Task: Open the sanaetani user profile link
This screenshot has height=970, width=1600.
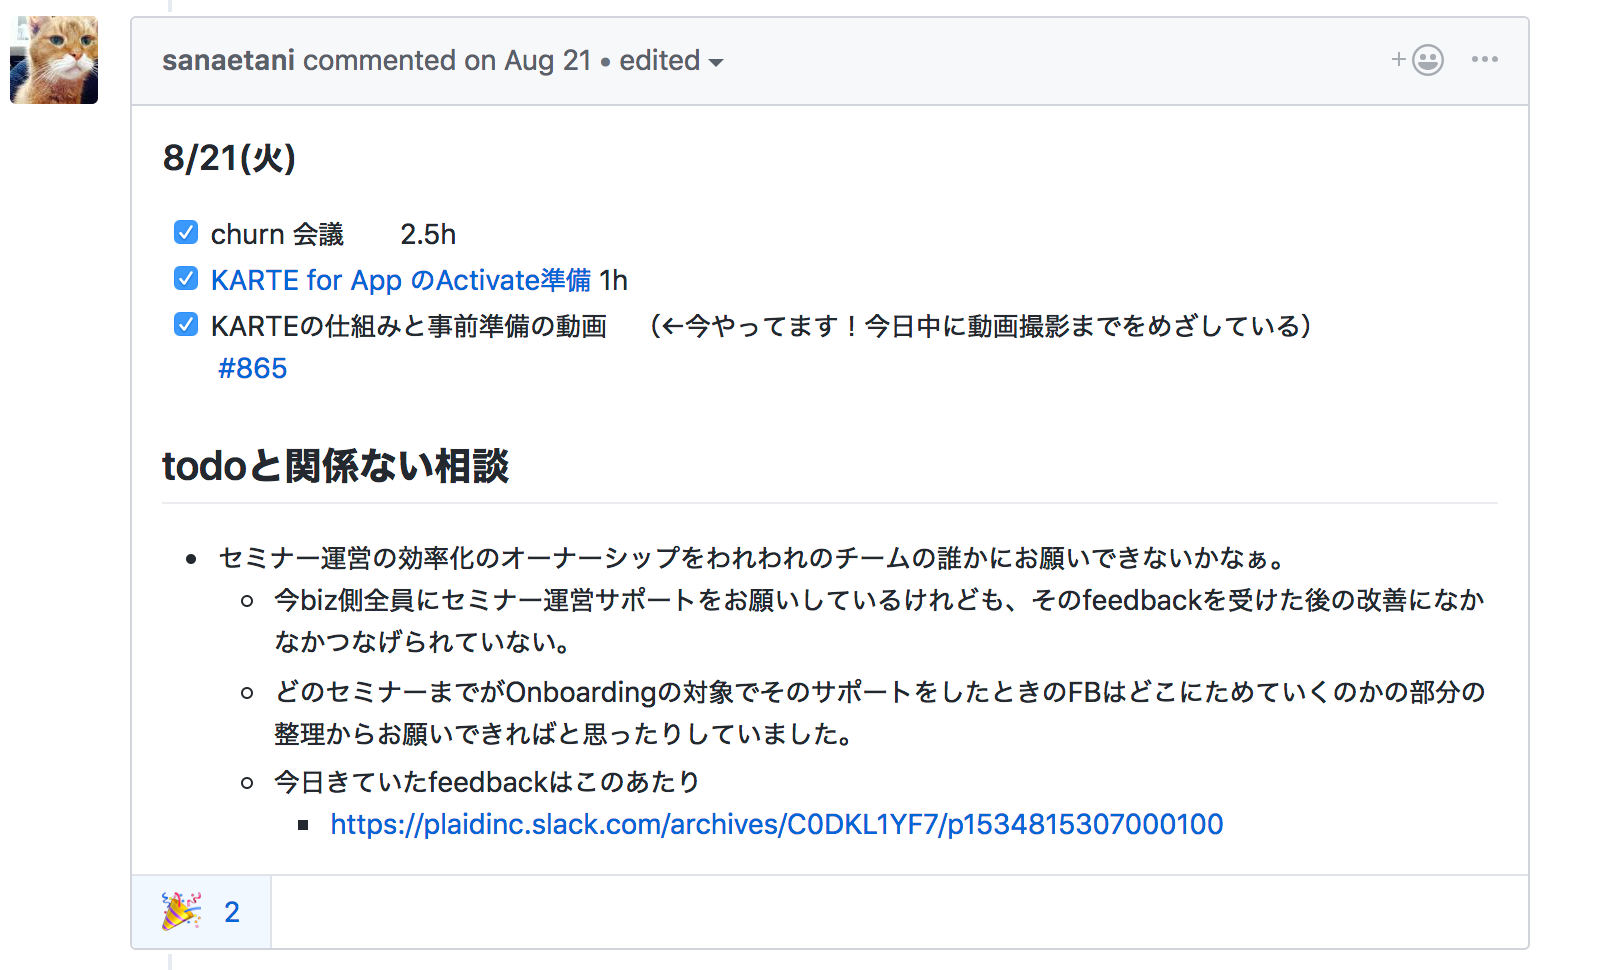Action: (x=228, y=61)
